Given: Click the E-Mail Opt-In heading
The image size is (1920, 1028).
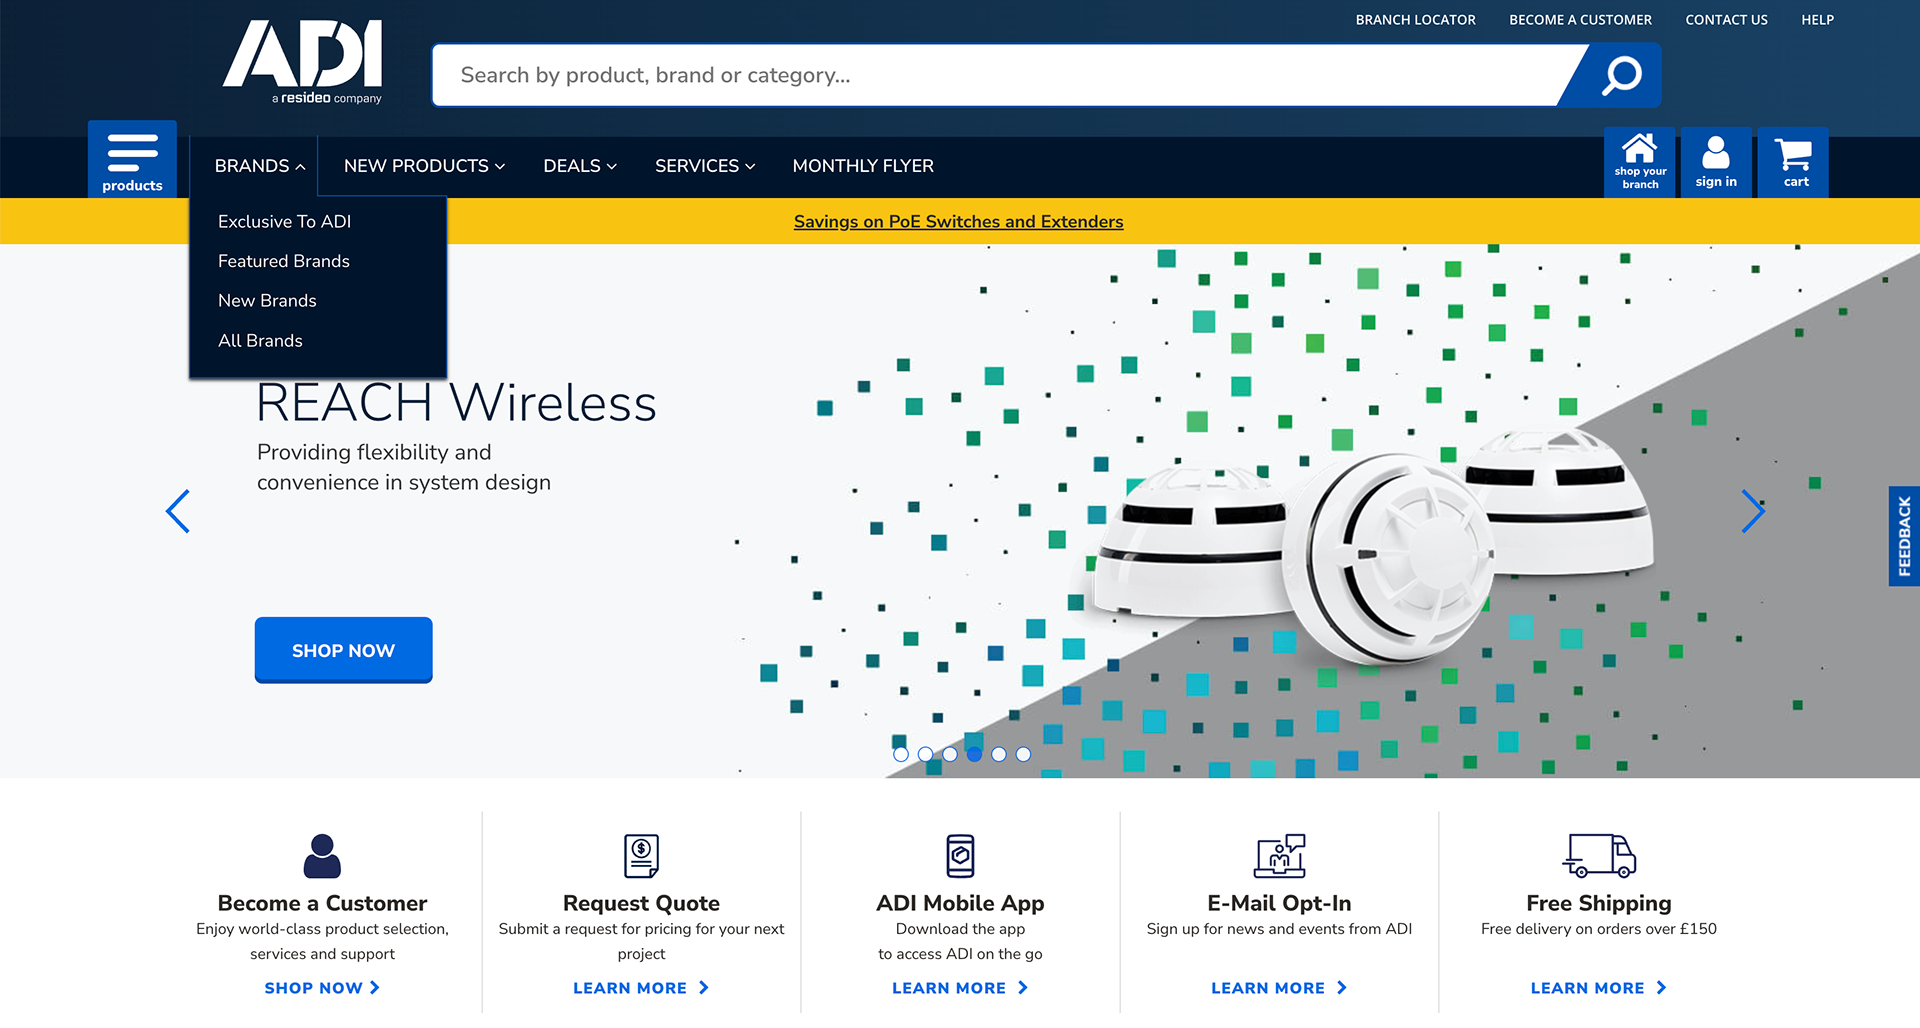Looking at the screenshot, I should tap(1279, 903).
